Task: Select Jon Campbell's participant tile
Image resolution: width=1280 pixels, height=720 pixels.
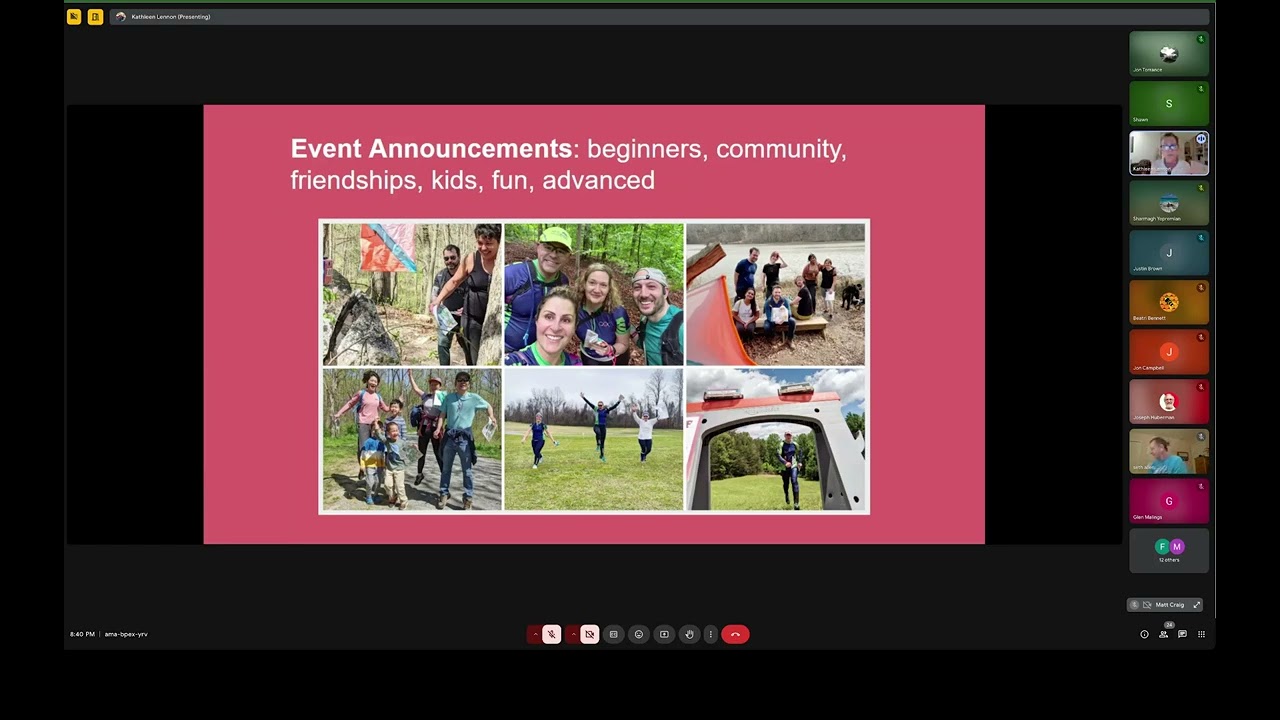Action: [1169, 352]
